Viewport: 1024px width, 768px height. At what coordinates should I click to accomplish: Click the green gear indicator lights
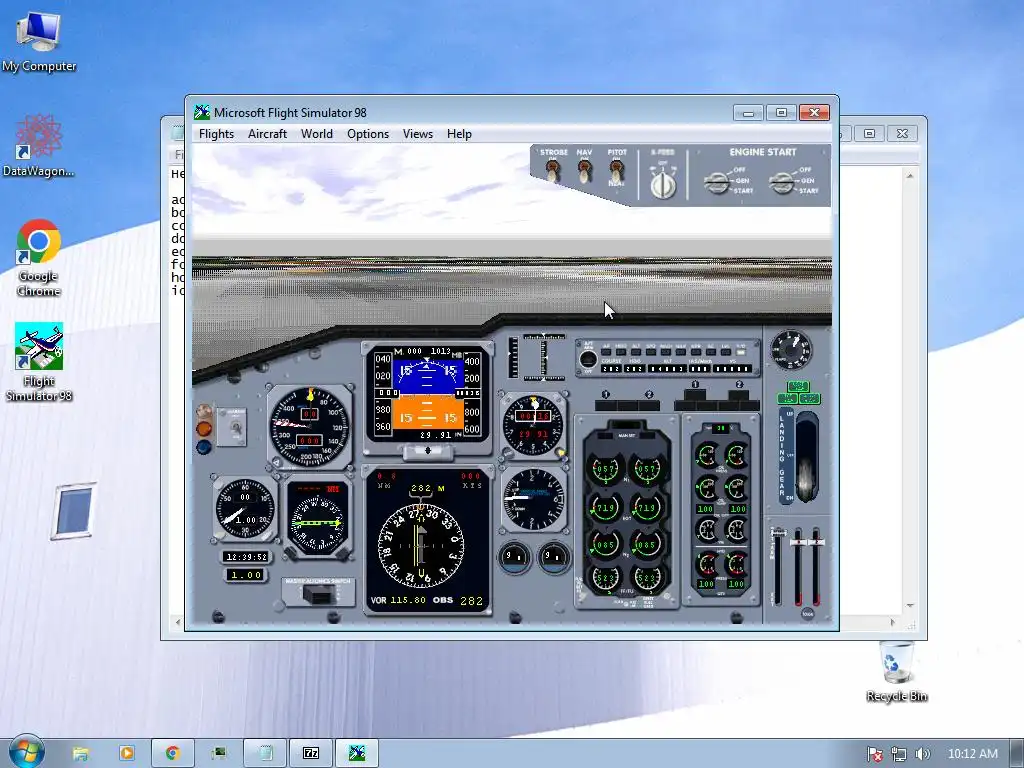[x=799, y=393]
